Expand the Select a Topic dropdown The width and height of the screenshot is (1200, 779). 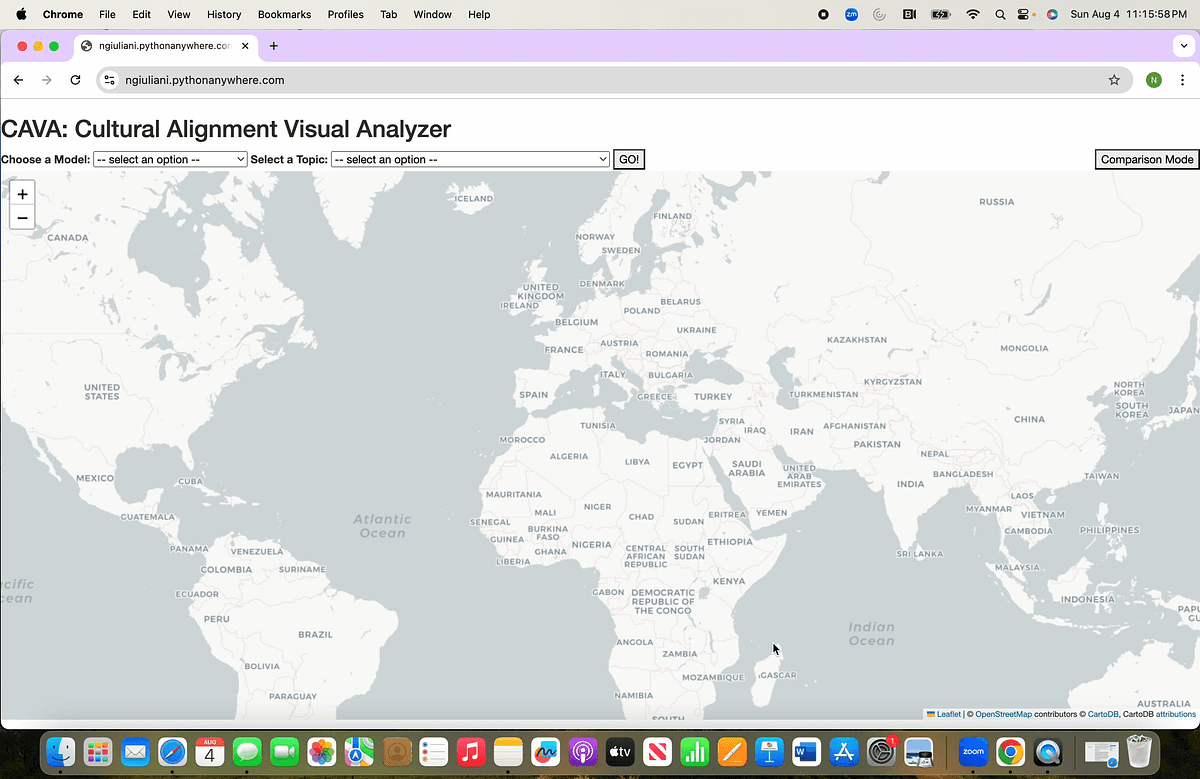pos(470,159)
